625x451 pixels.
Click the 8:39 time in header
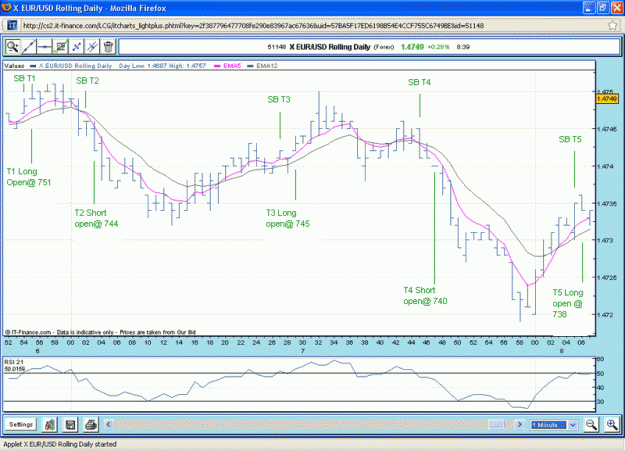(463, 47)
